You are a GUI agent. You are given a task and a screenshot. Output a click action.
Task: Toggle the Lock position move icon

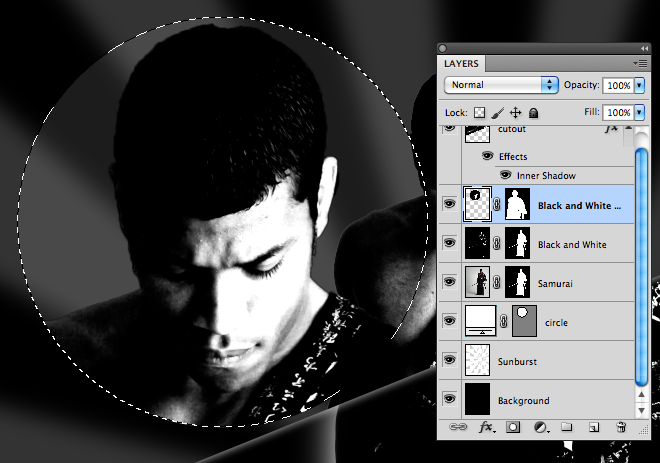(x=515, y=112)
